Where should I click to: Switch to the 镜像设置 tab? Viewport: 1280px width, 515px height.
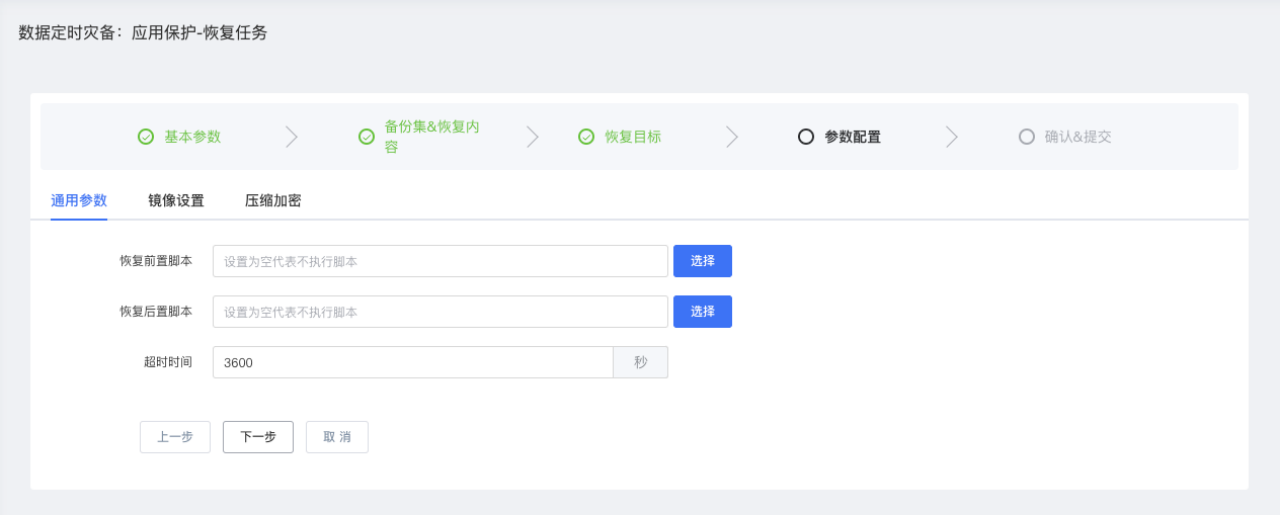click(x=176, y=200)
